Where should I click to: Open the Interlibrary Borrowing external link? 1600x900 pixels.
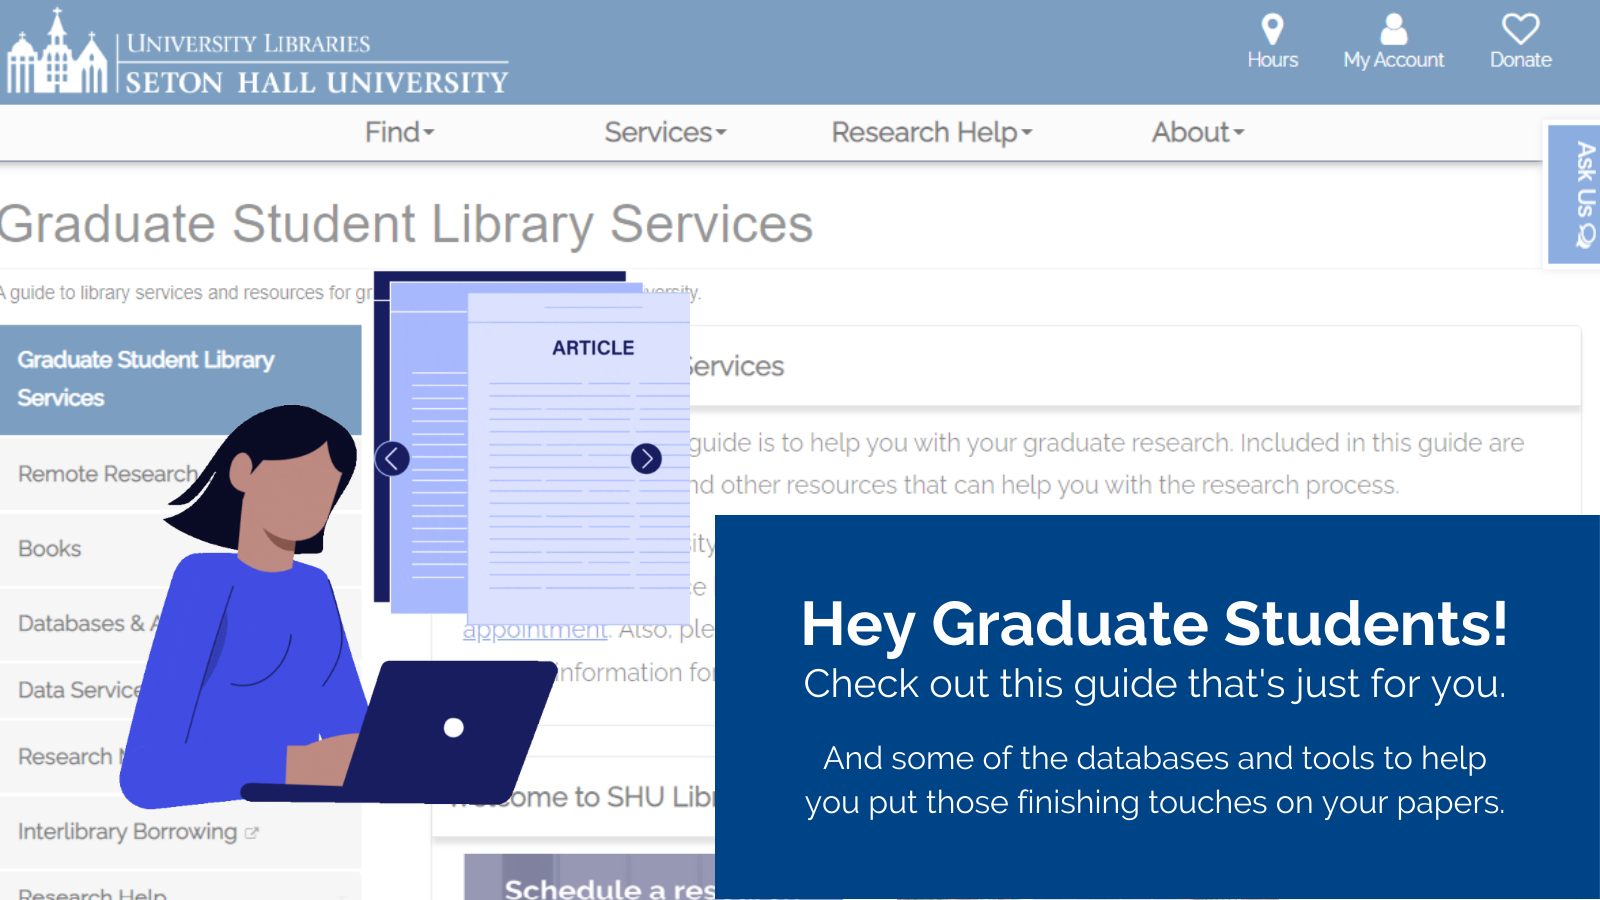pos(138,832)
